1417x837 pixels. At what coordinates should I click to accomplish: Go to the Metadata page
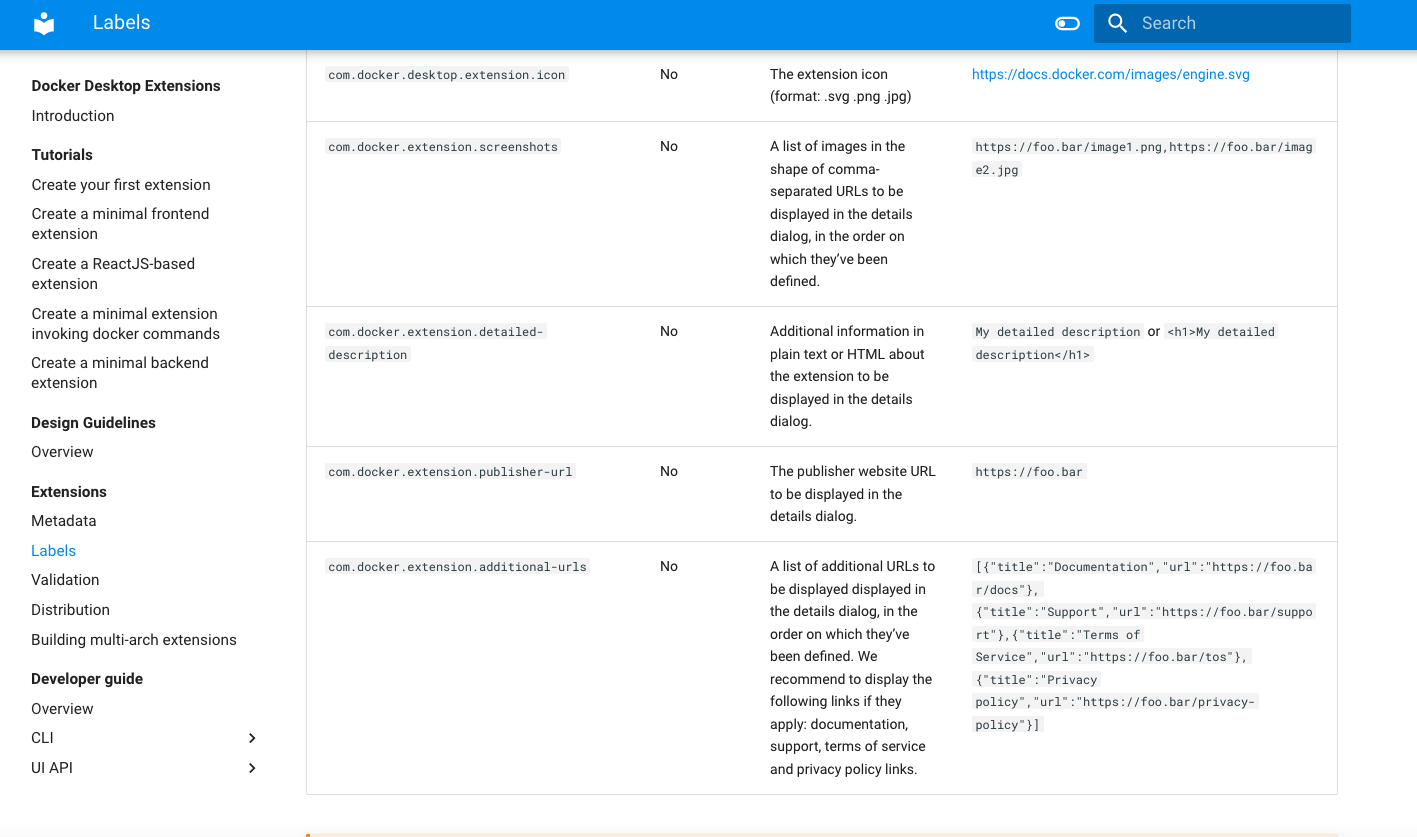64,521
